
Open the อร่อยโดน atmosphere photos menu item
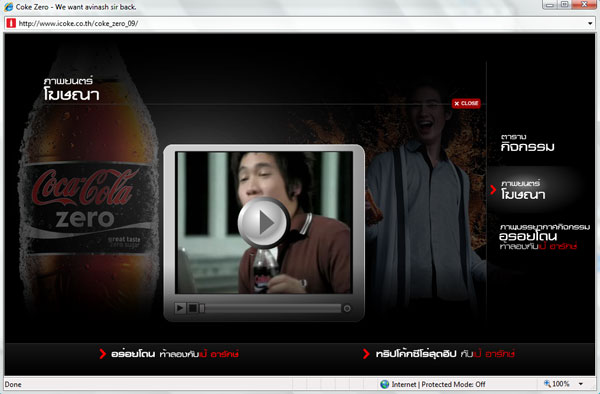click(x=545, y=236)
